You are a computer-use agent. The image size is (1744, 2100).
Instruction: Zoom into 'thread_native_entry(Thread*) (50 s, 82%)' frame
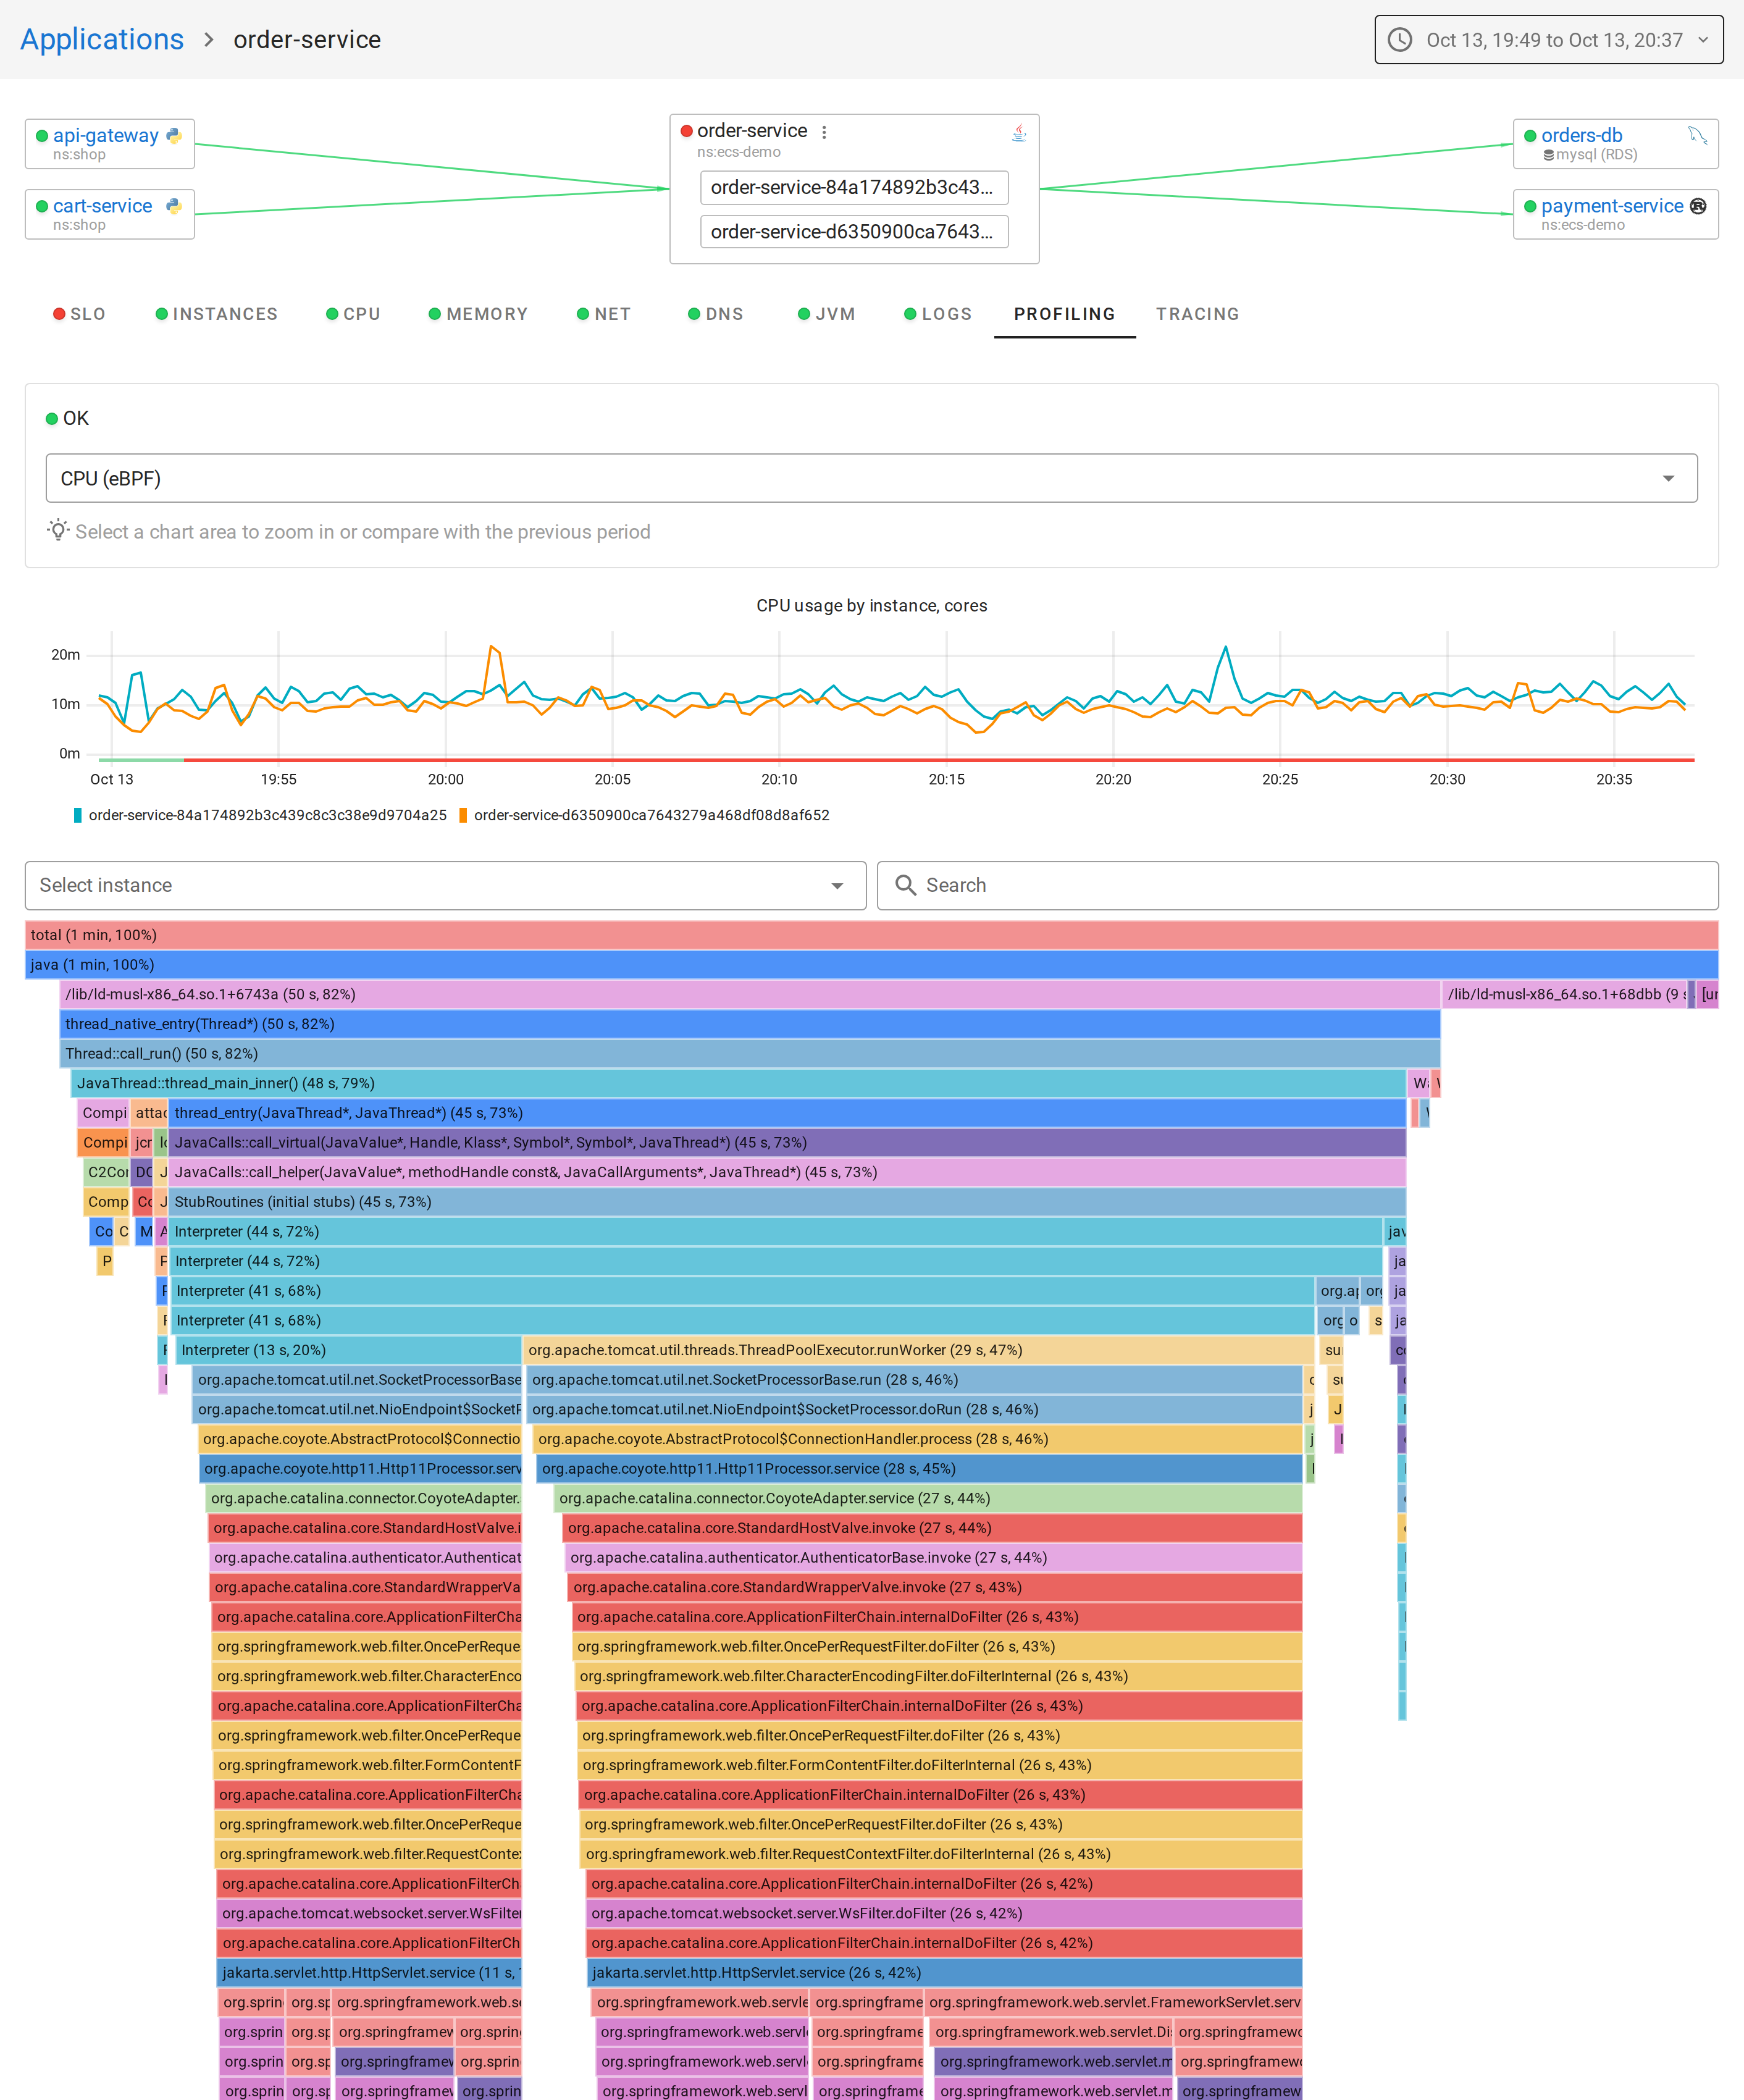750,1024
